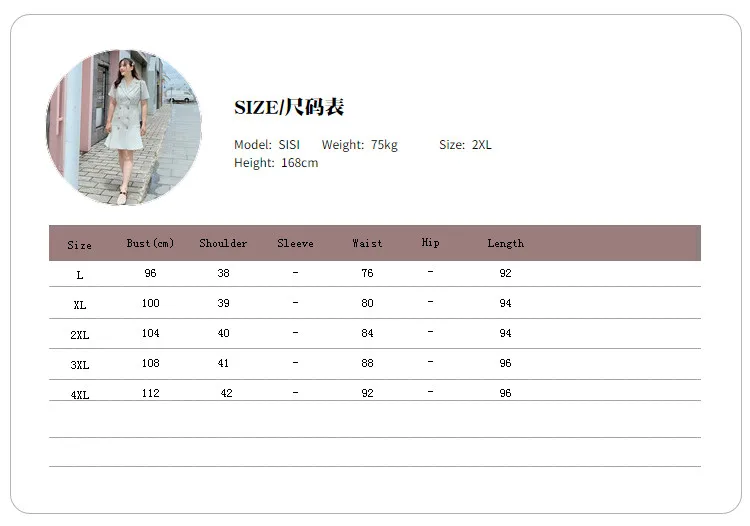Click bust value 100 in XL row
Screen dimensions: 750x526
click(151, 303)
